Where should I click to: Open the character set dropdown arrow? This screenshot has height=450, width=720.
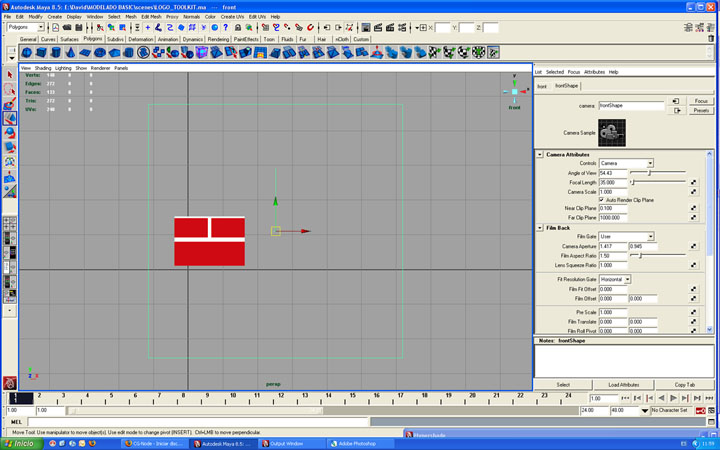pyautogui.click(x=645, y=411)
